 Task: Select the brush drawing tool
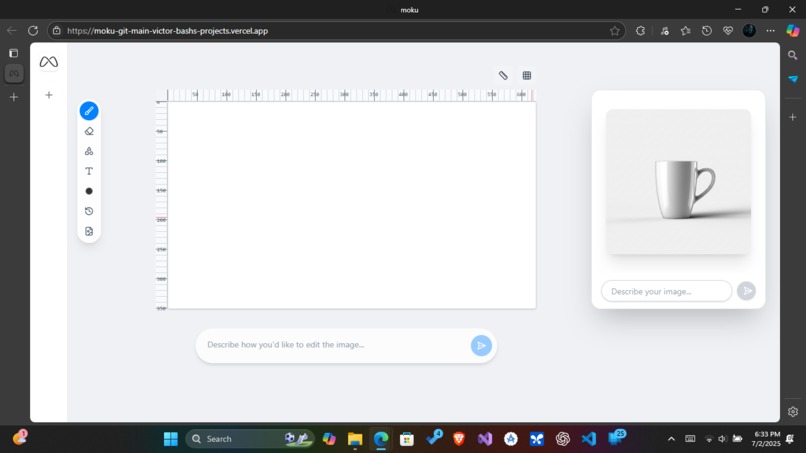point(89,111)
